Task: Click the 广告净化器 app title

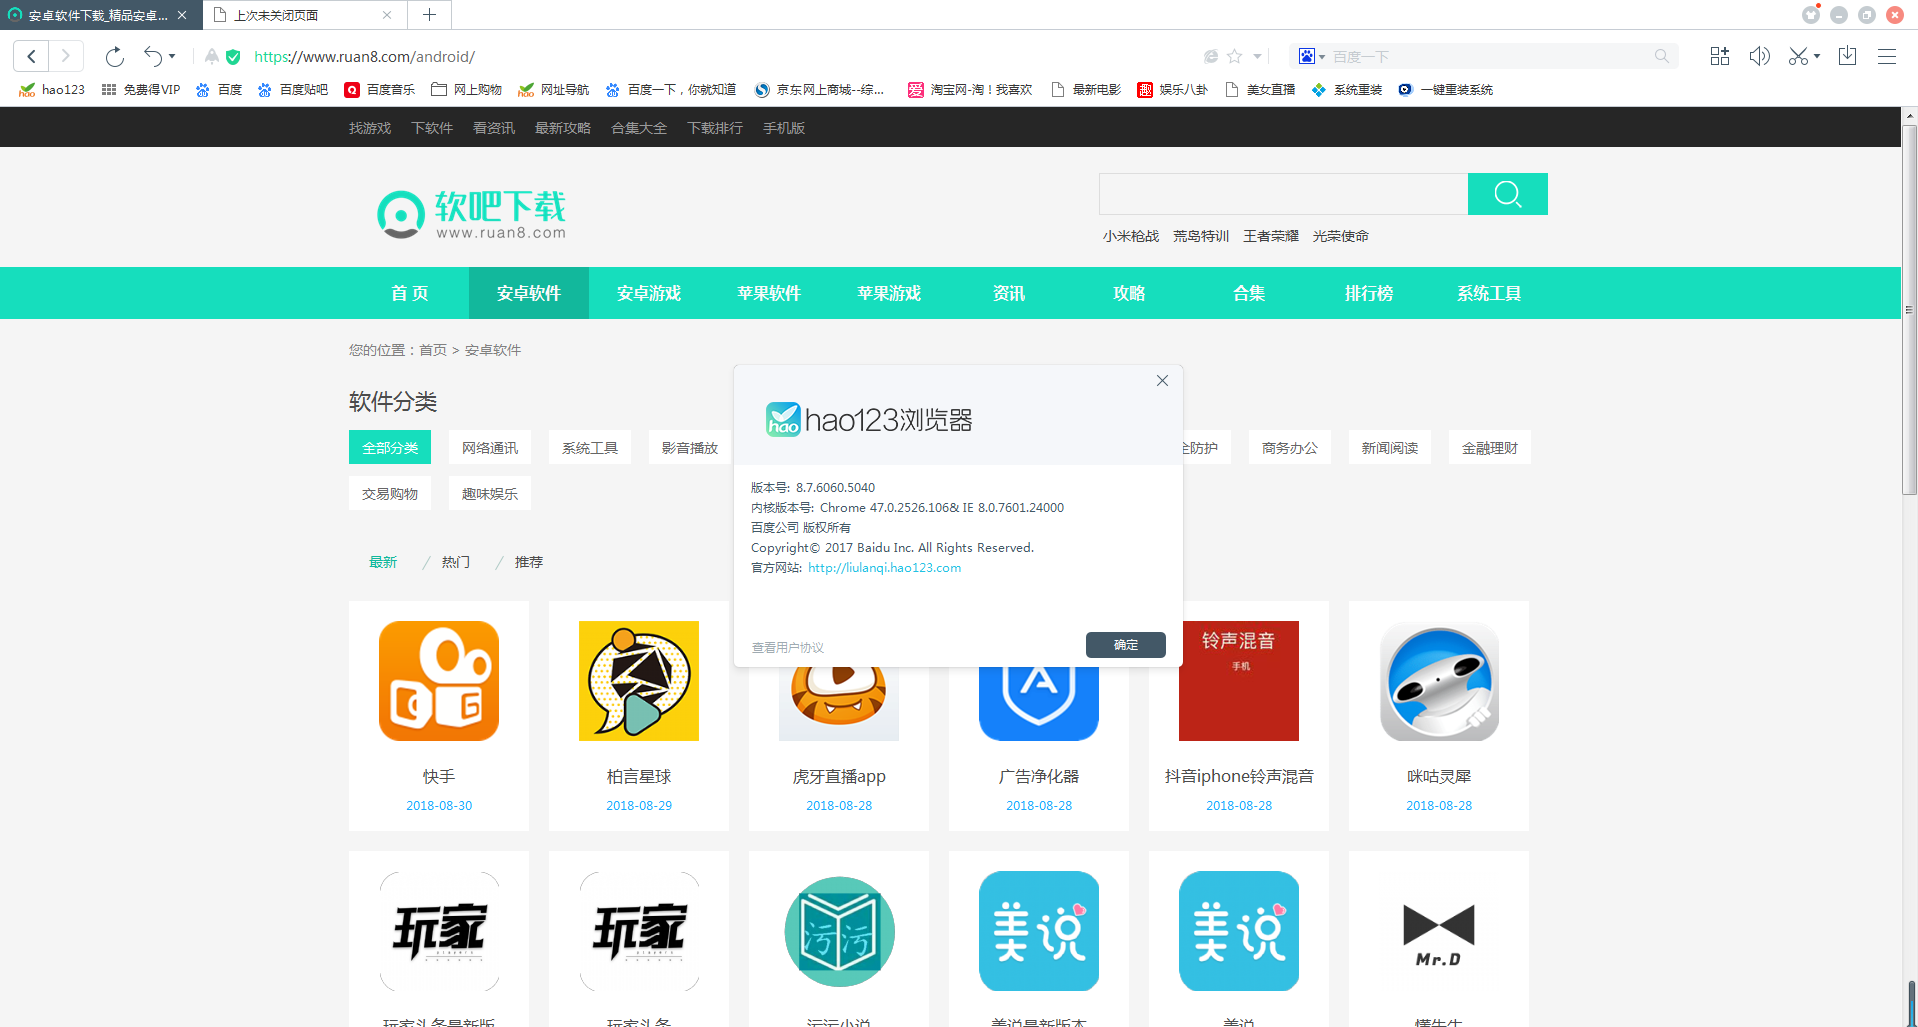Action: click(1039, 776)
